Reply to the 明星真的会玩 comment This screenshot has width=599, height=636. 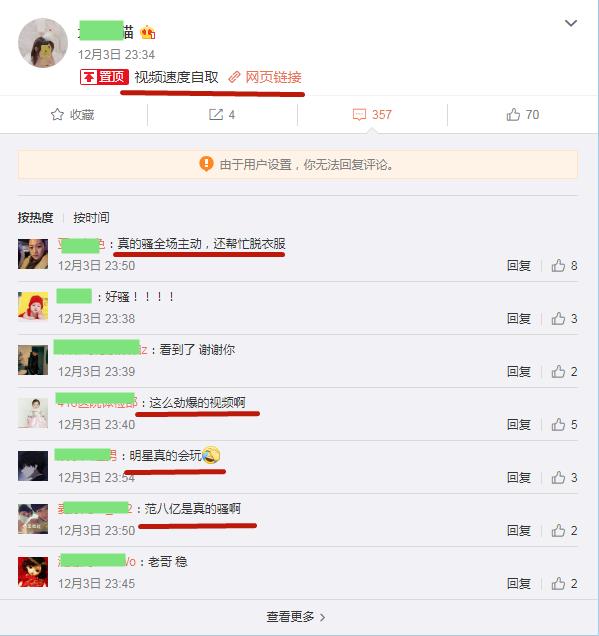(519, 478)
